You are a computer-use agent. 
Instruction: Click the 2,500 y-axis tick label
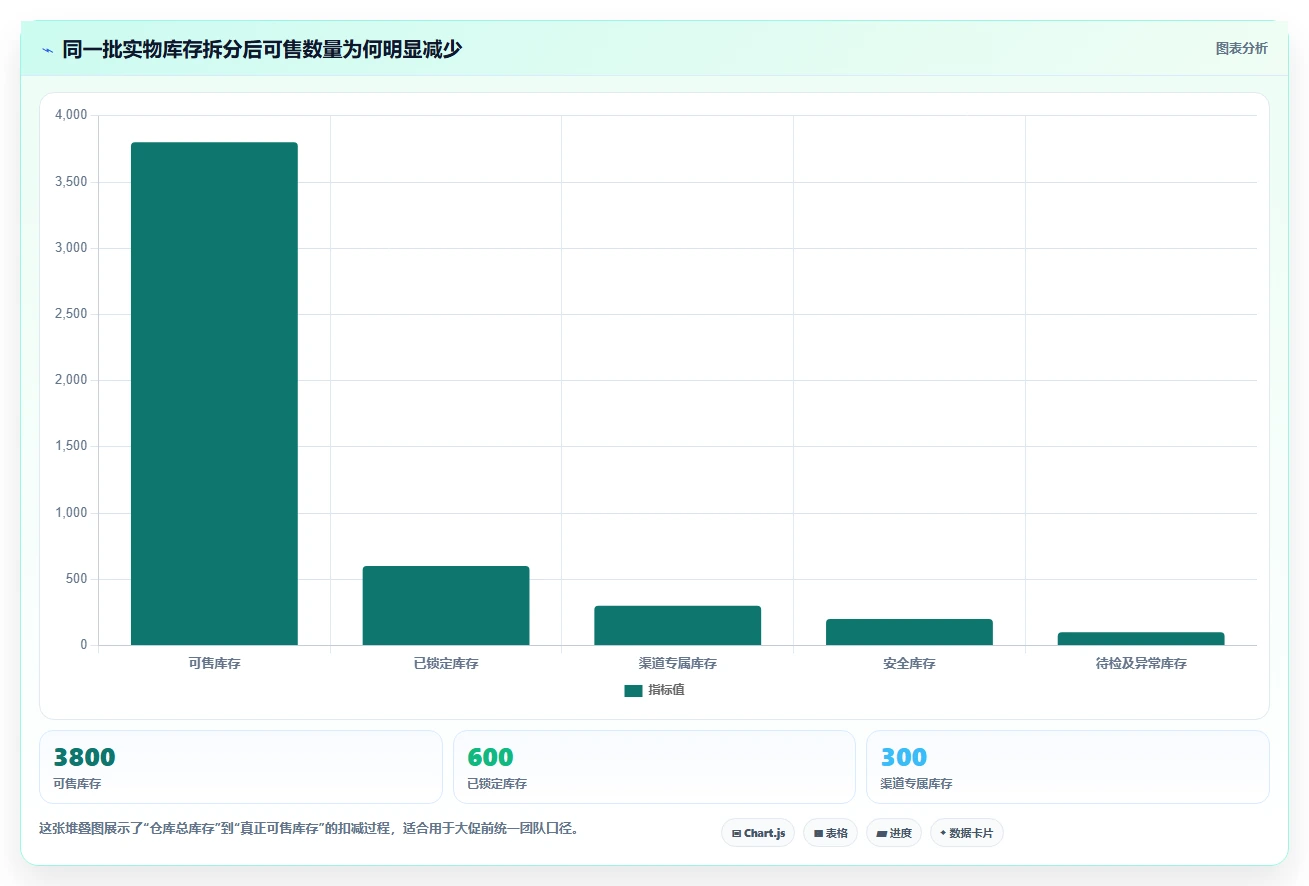point(70,314)
